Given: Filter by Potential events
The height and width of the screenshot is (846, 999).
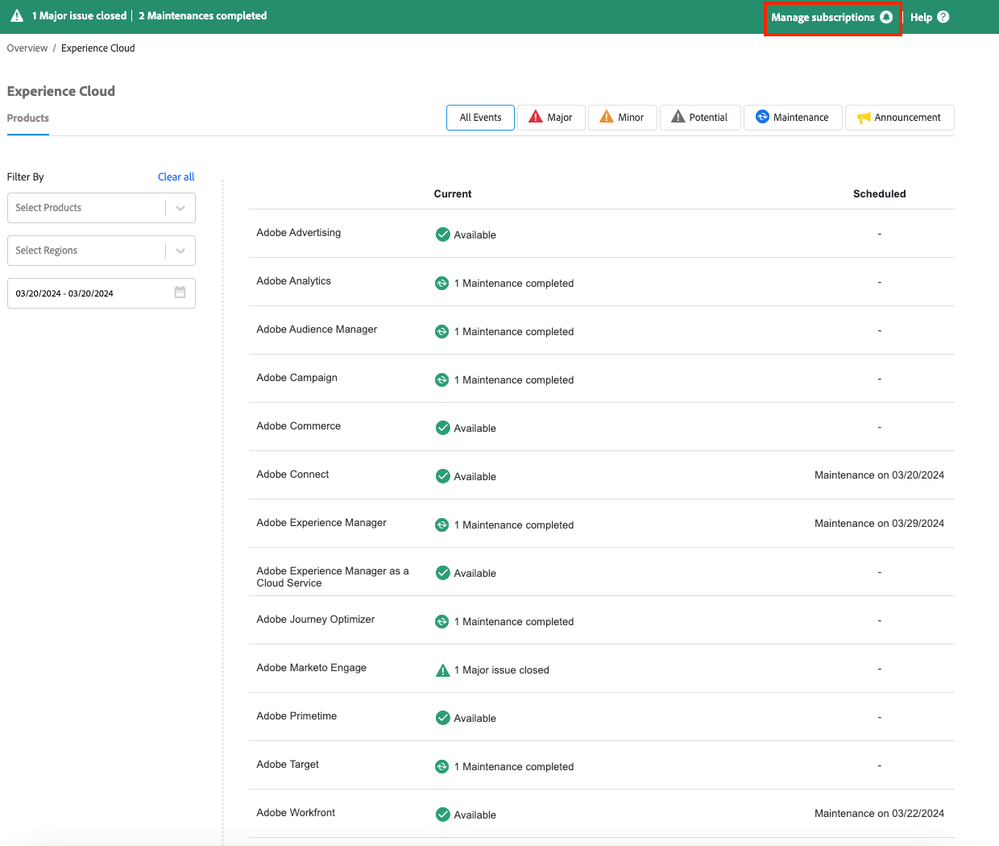Looking at the screenshot, I should pyautogui.click(x=700, y=118).
